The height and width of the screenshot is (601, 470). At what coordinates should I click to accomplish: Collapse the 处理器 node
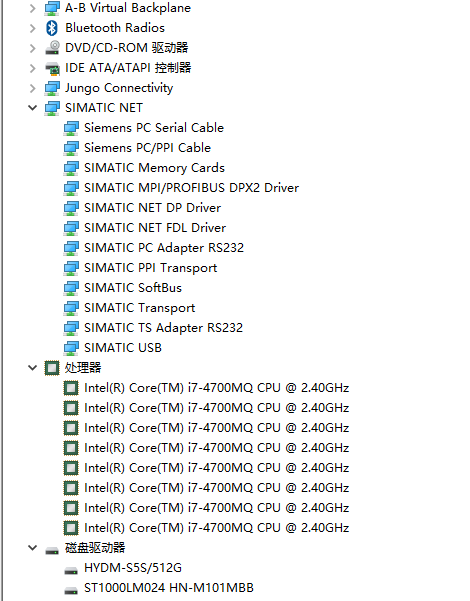coord(33,368)
